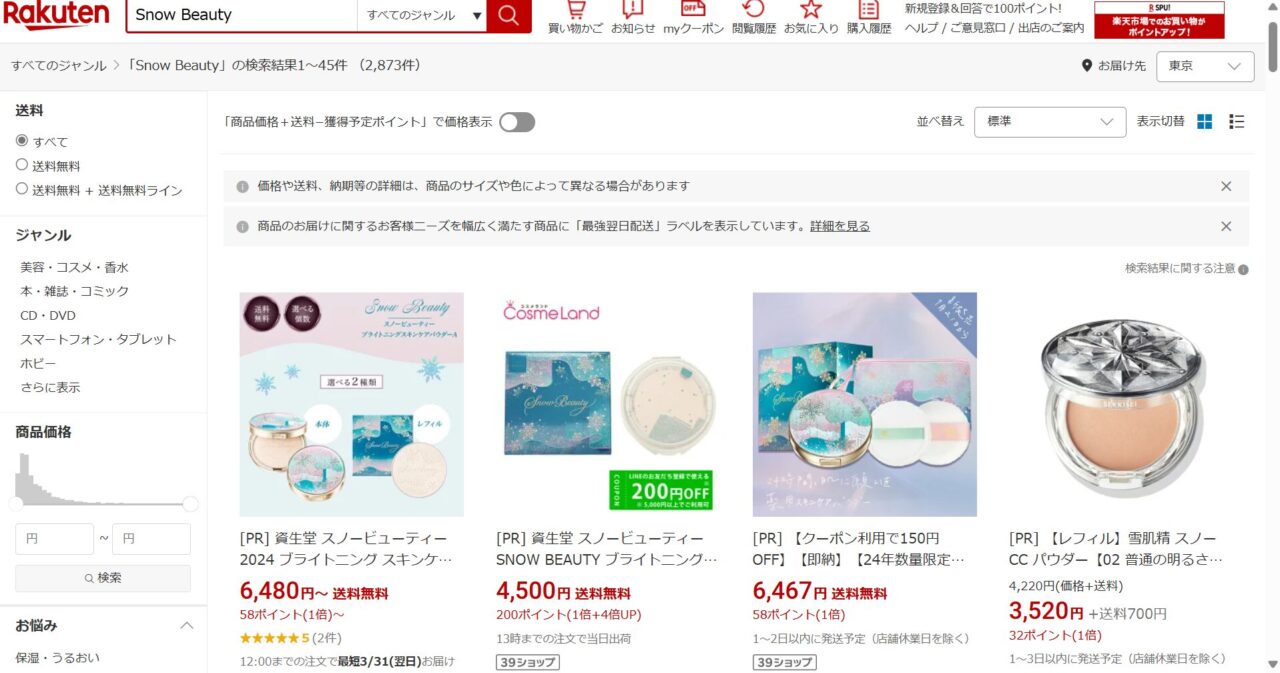The height and width of the screenshot is (673, 1280).
Task: Open the お気に入り star favorites icon
Action: click(x=811, y=17)
